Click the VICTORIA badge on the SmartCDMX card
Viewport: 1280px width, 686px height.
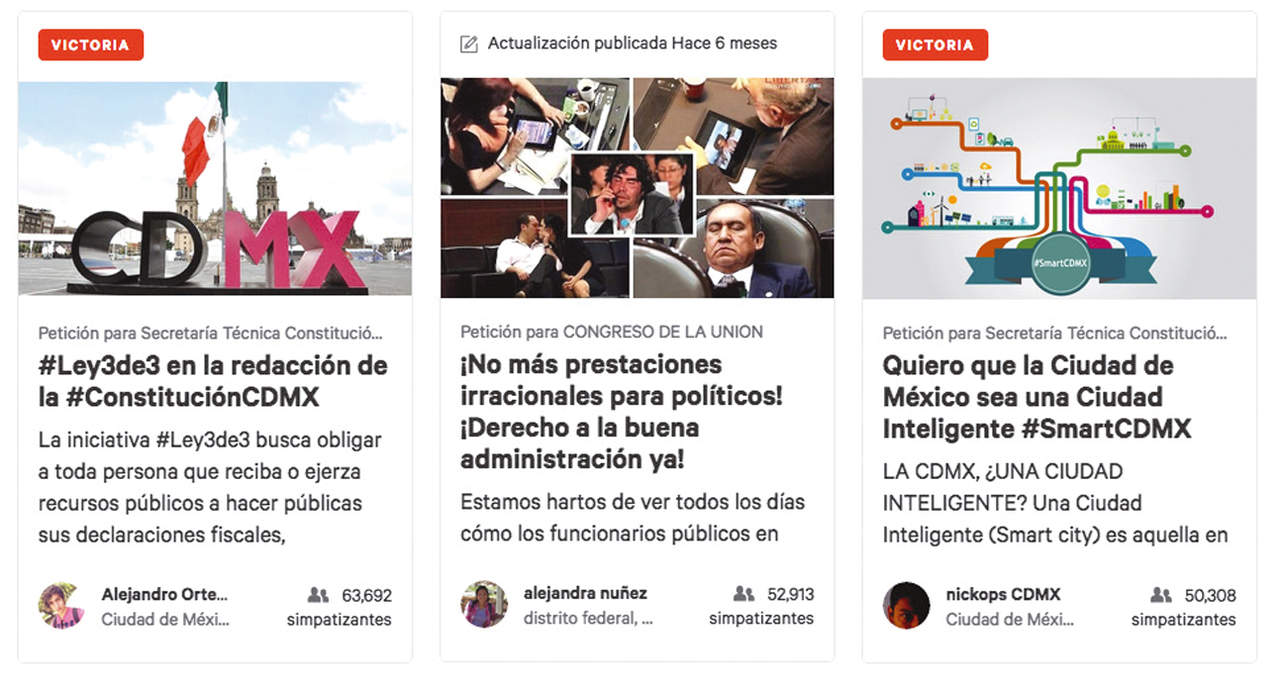point(935,45)
